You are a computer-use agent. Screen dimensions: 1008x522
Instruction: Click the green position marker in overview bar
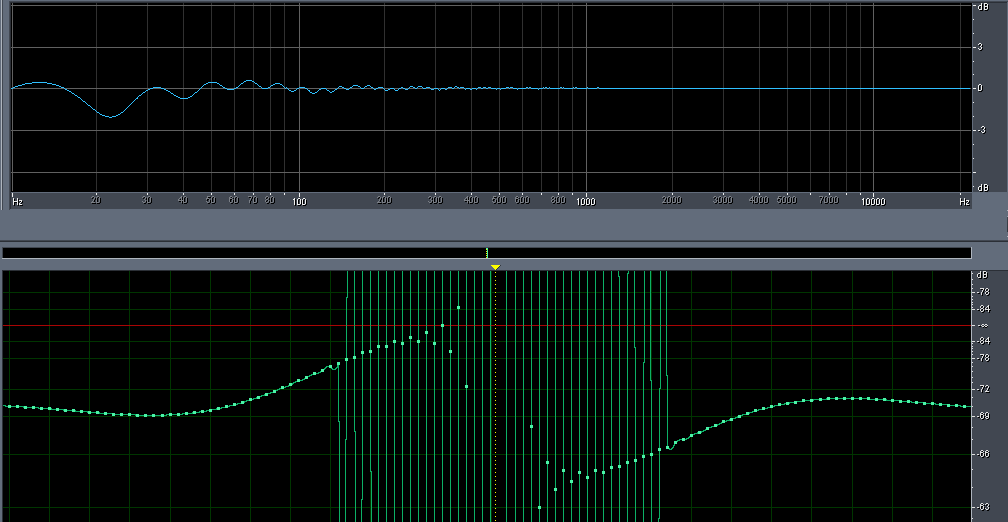[x=487, y=253]
